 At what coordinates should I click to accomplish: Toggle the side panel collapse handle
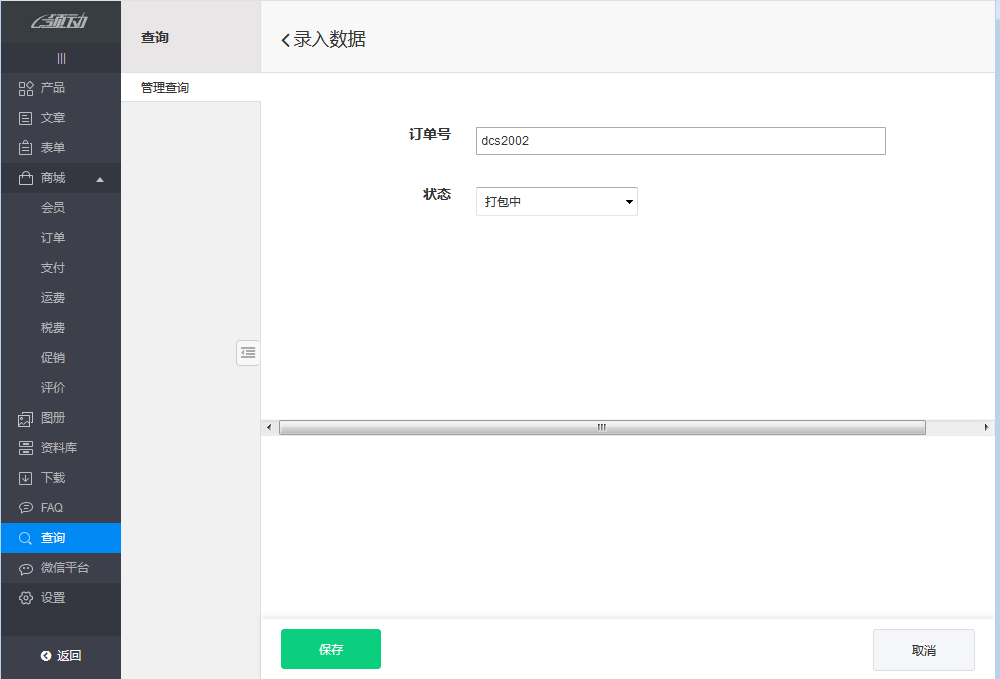[x=248, y=353]
